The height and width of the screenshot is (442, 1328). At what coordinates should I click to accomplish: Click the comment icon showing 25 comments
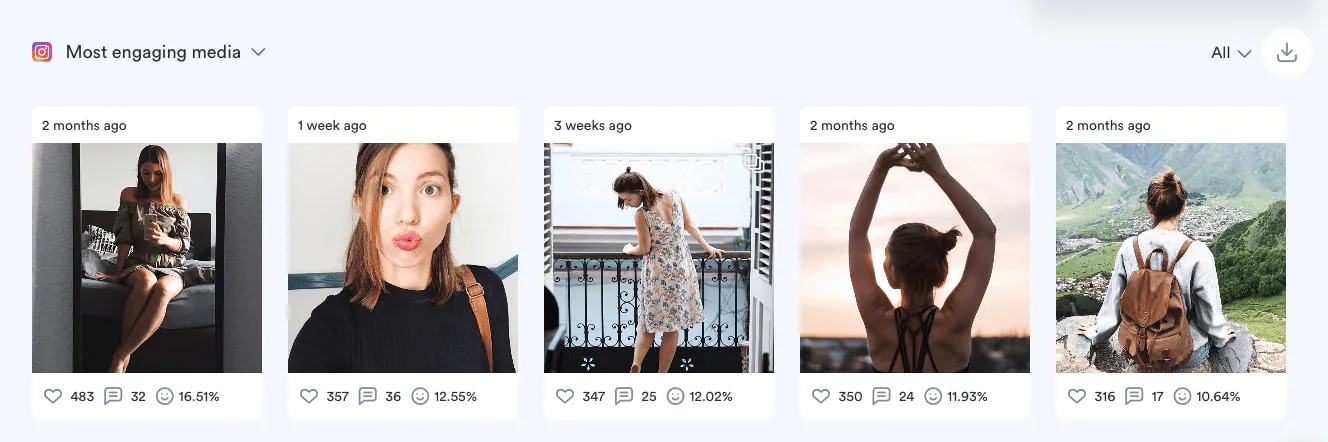click(624, 397)
